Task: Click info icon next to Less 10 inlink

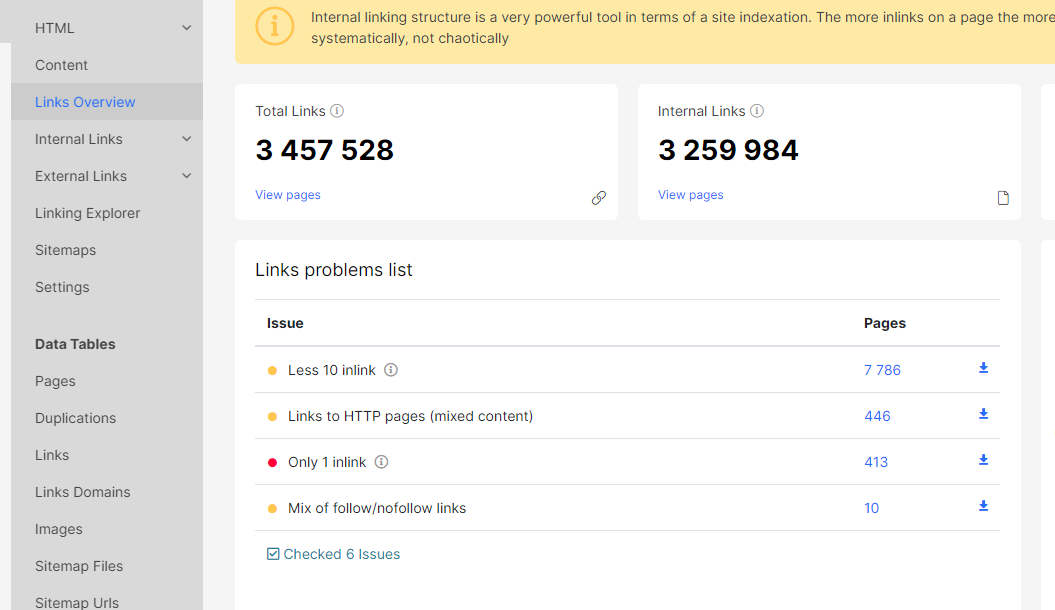Action: tap(391, 370)
